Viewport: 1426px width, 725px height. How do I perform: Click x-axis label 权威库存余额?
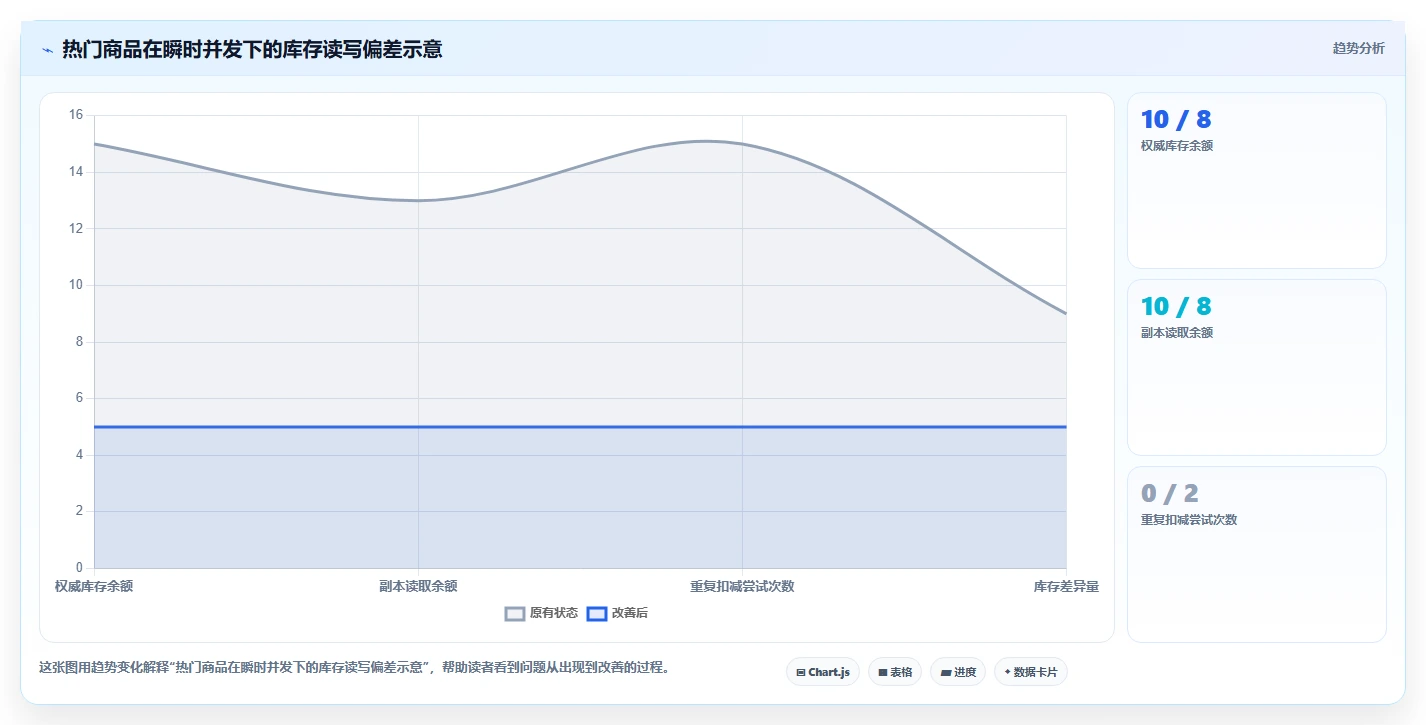pyautogui.click(x=94, y=586)
